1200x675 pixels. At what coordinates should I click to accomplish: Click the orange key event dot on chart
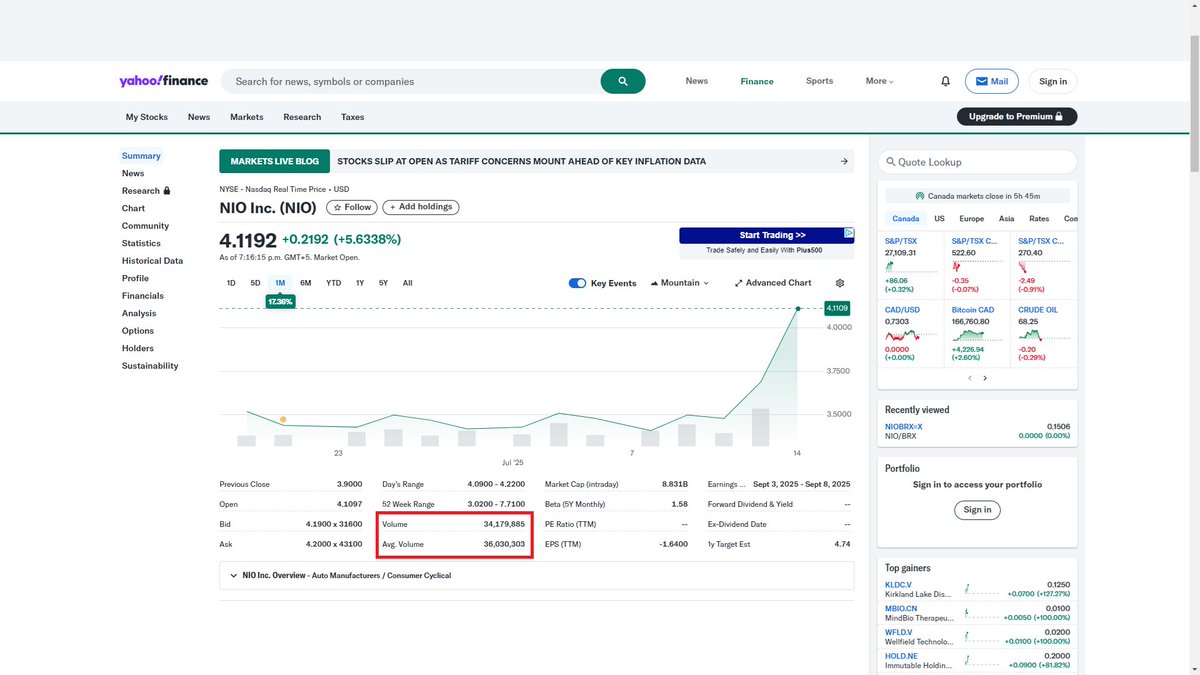(283, 419)
